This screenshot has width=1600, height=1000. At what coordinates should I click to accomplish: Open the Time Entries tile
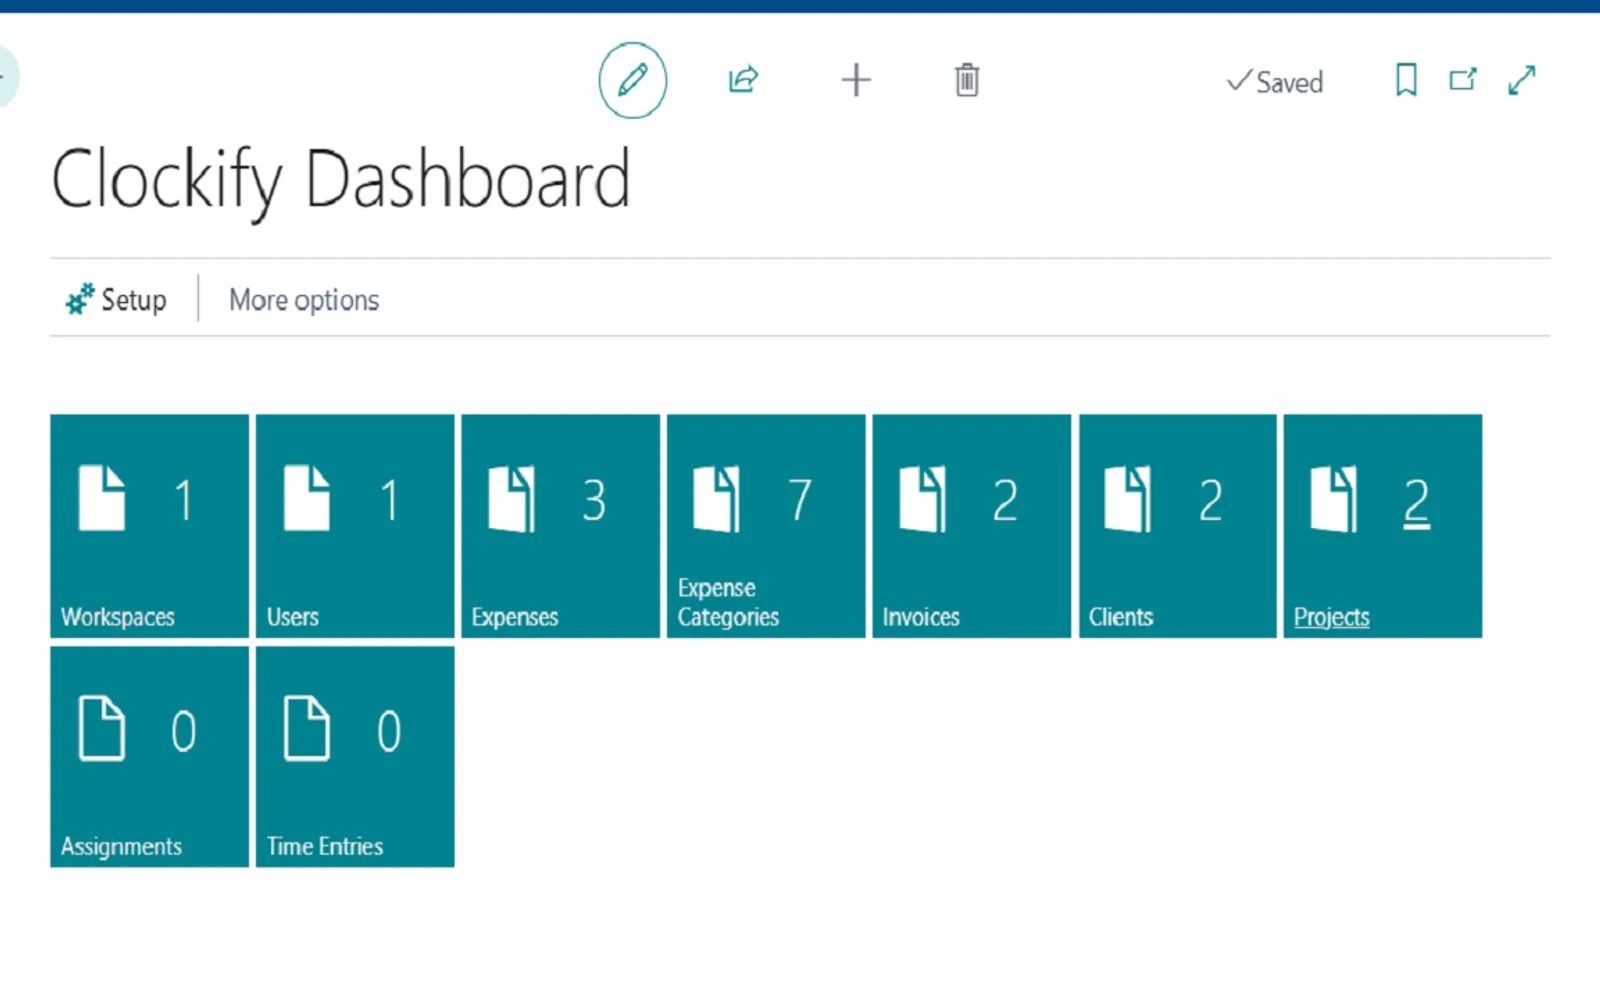pos(355,757)
